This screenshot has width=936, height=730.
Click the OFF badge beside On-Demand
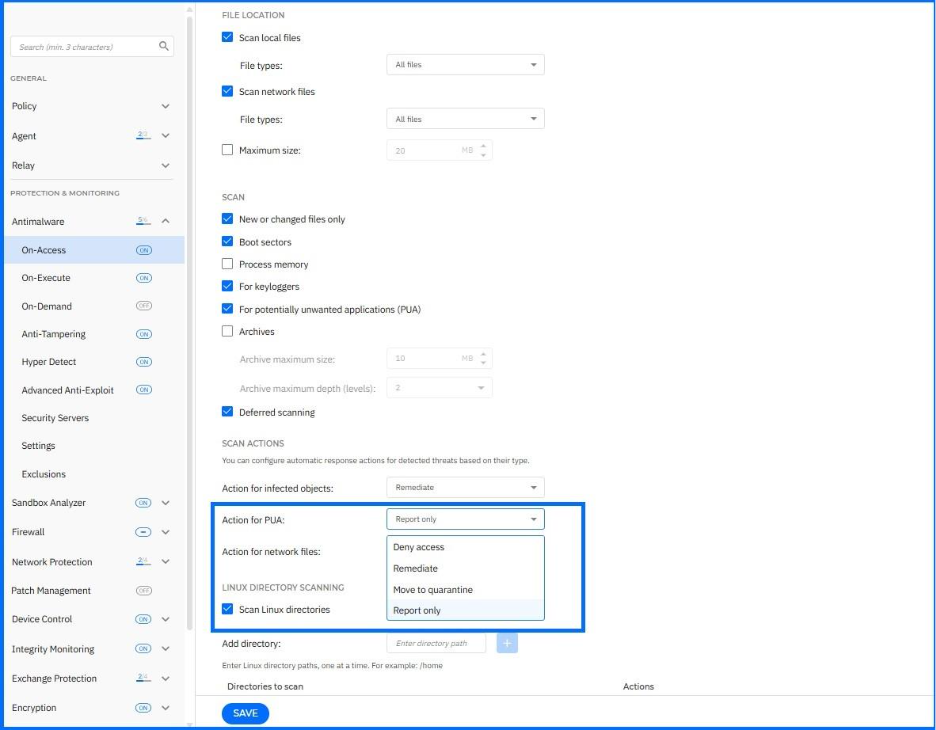144,306
